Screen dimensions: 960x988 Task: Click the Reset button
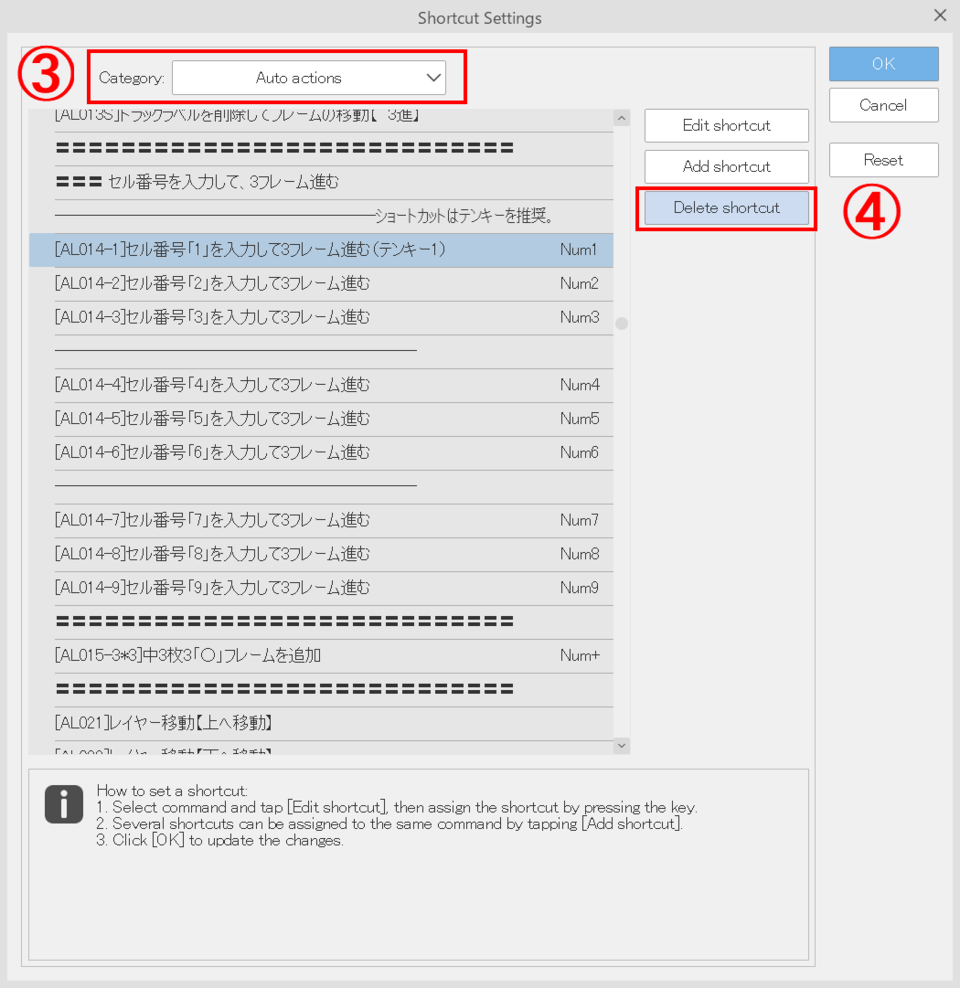(883, 160)
